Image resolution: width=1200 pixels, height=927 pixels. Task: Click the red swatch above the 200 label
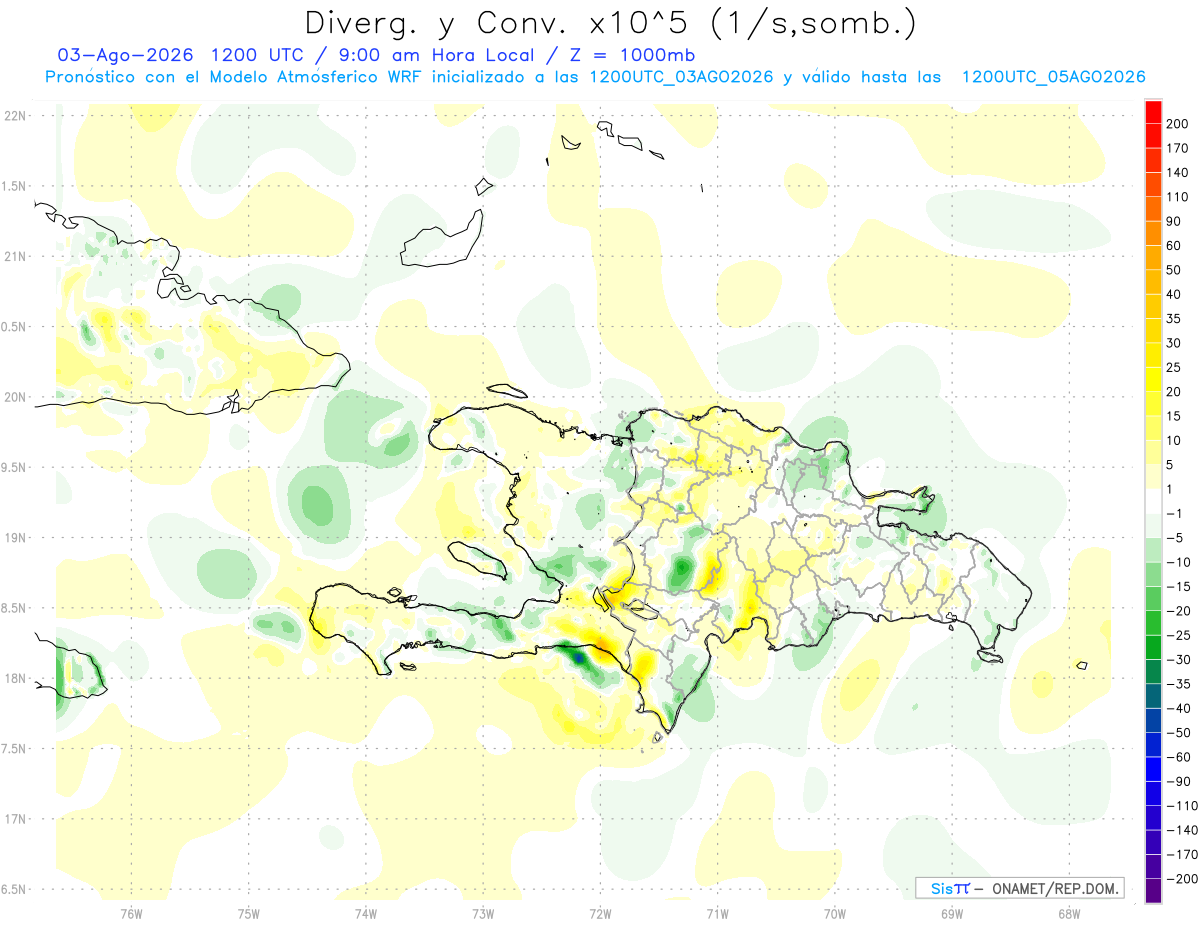click(1153, 112)
